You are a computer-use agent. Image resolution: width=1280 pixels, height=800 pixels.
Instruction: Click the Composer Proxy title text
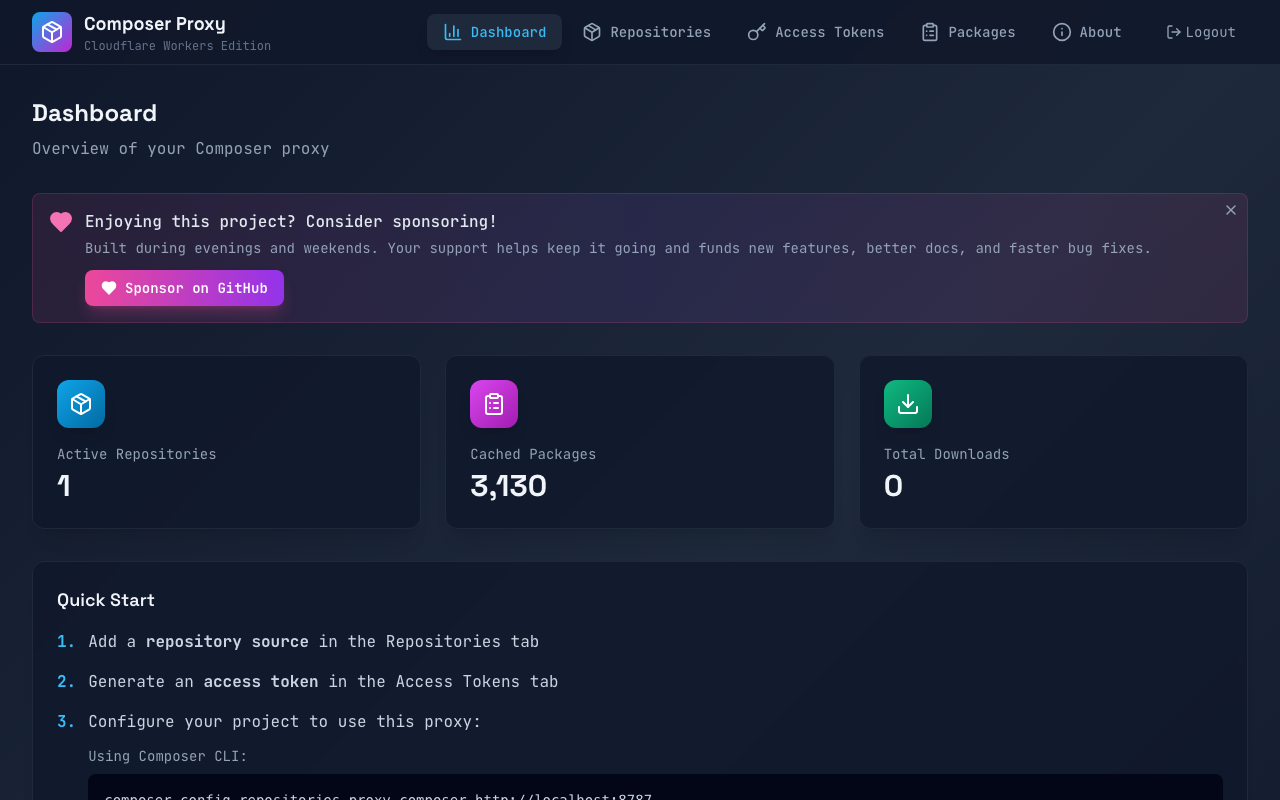tap(155, 23)
